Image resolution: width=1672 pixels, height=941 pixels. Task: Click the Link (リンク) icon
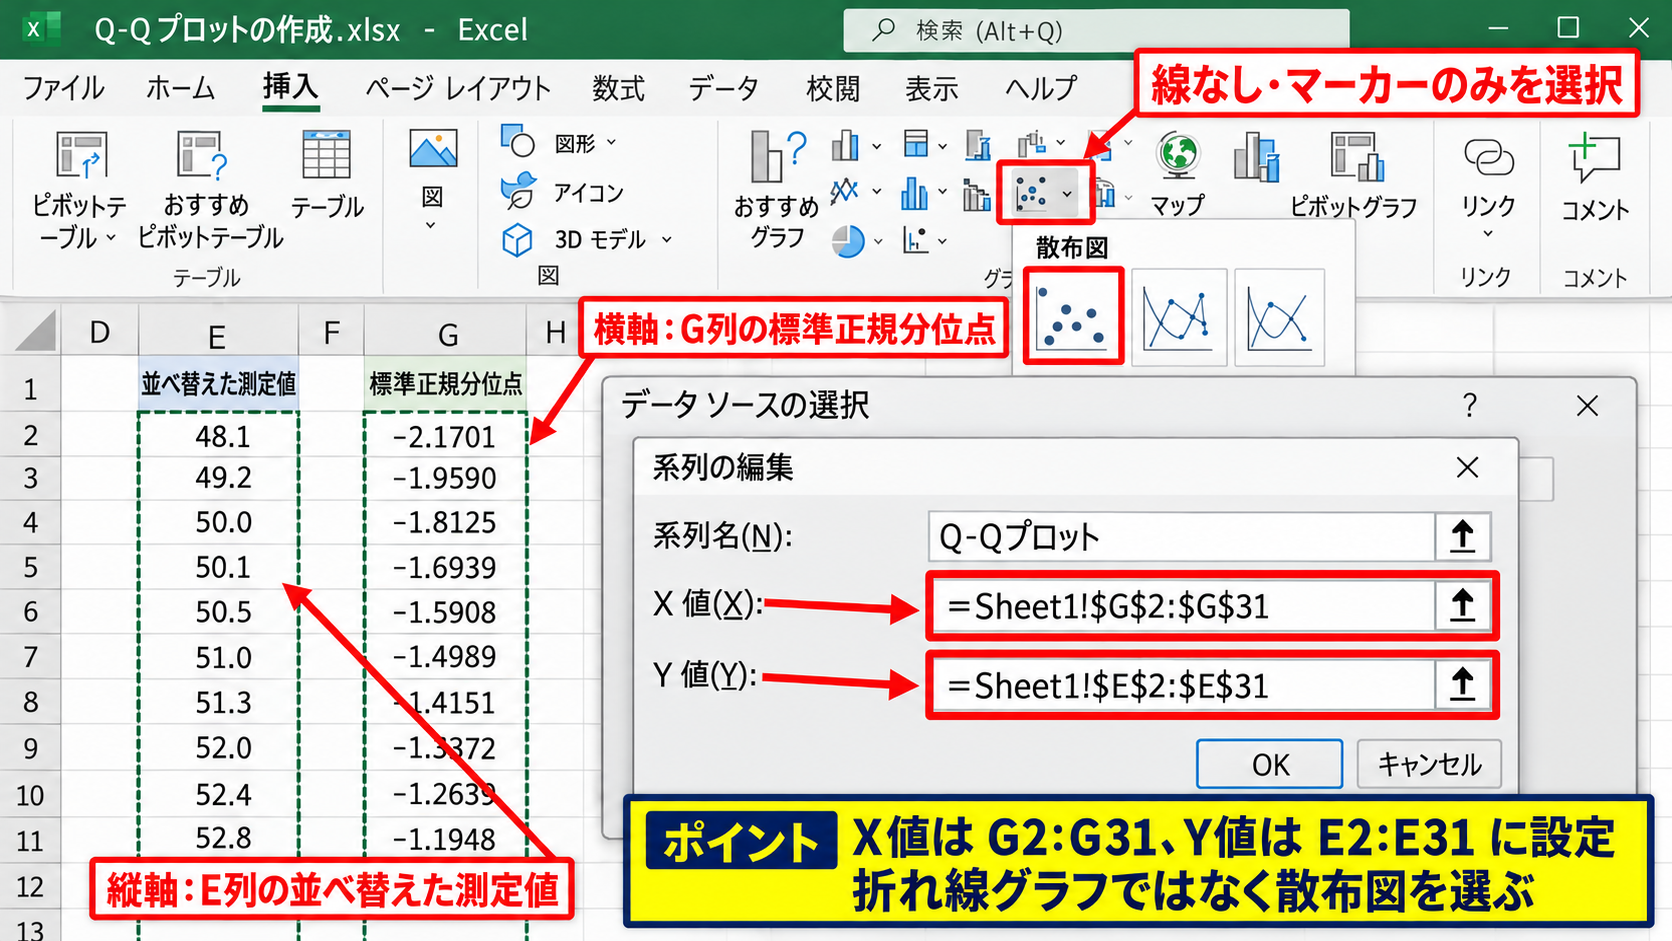[x=1488, y=157]
